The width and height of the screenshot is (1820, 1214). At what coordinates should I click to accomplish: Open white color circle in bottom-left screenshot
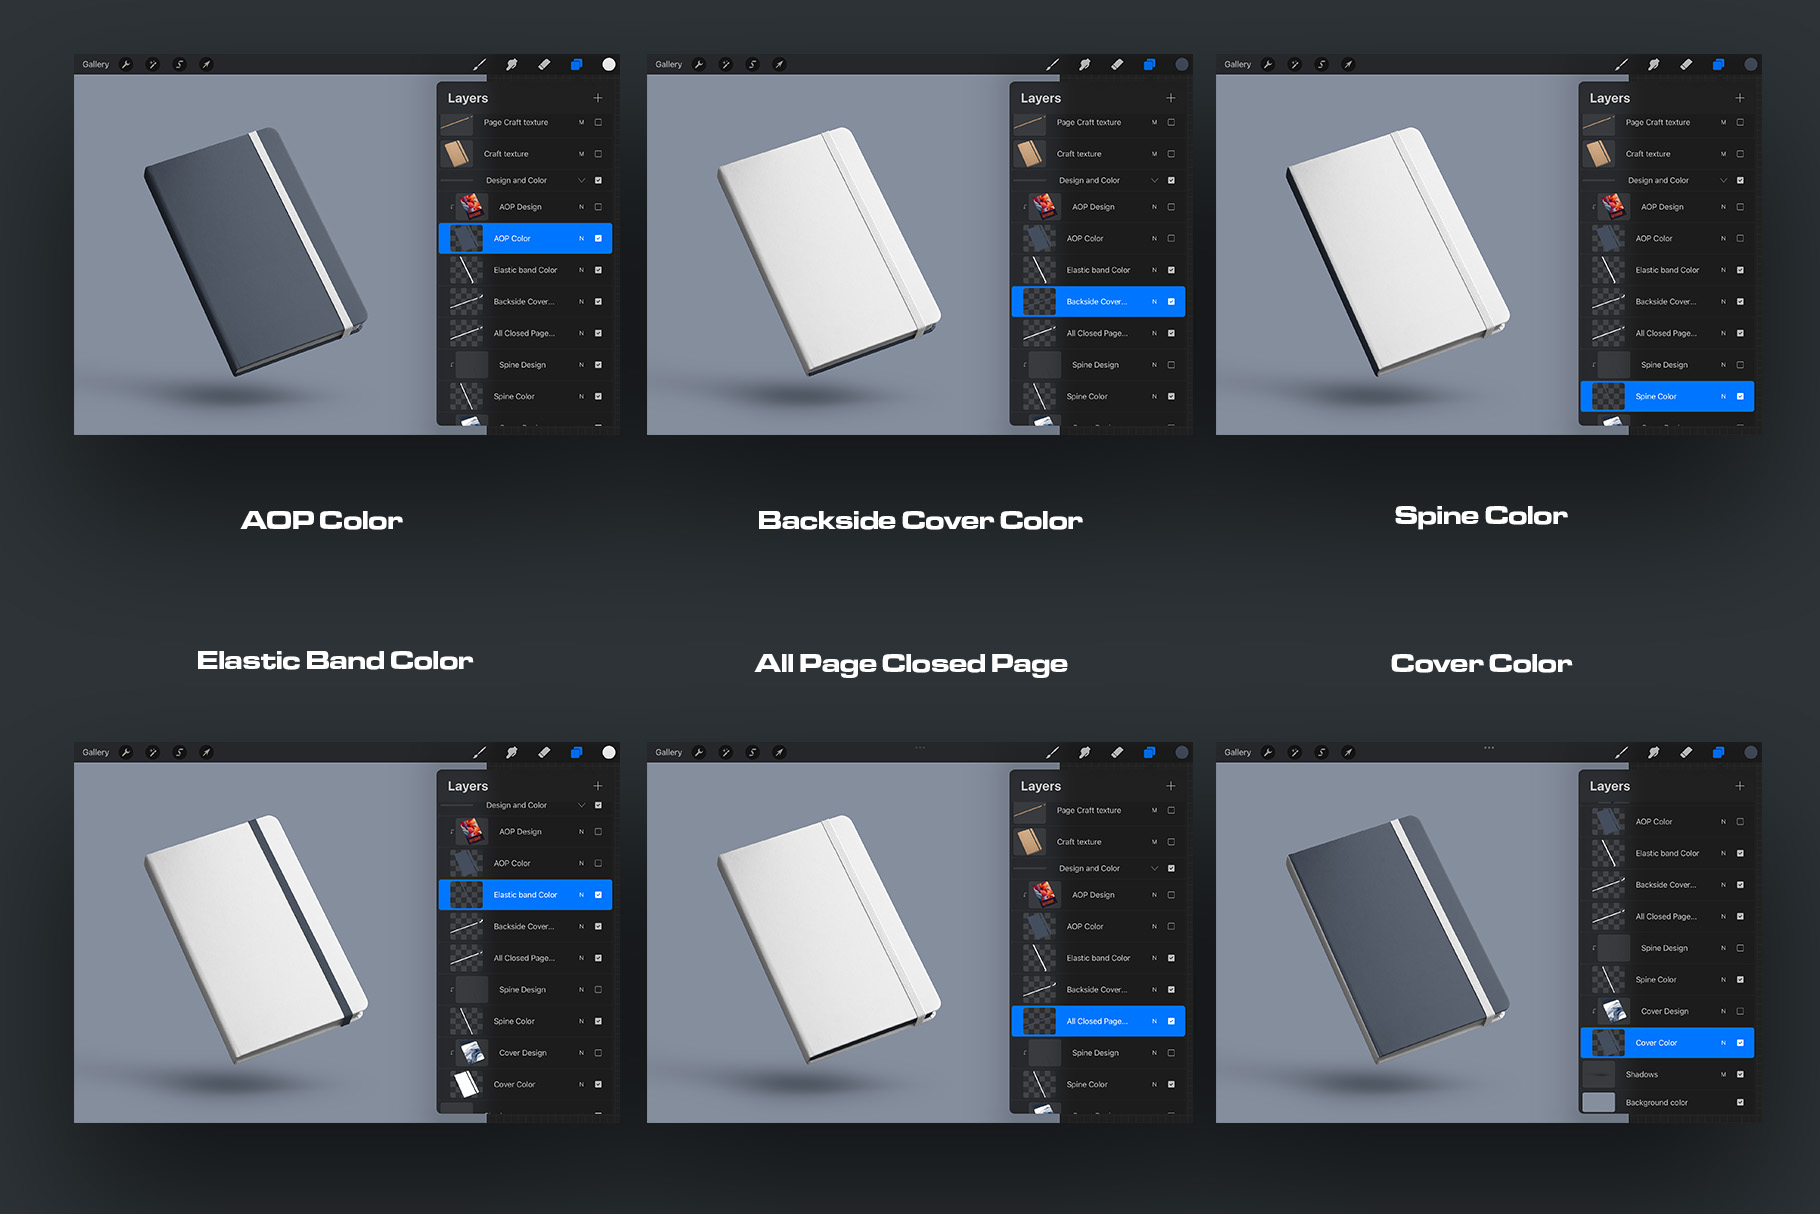point(609,752)
